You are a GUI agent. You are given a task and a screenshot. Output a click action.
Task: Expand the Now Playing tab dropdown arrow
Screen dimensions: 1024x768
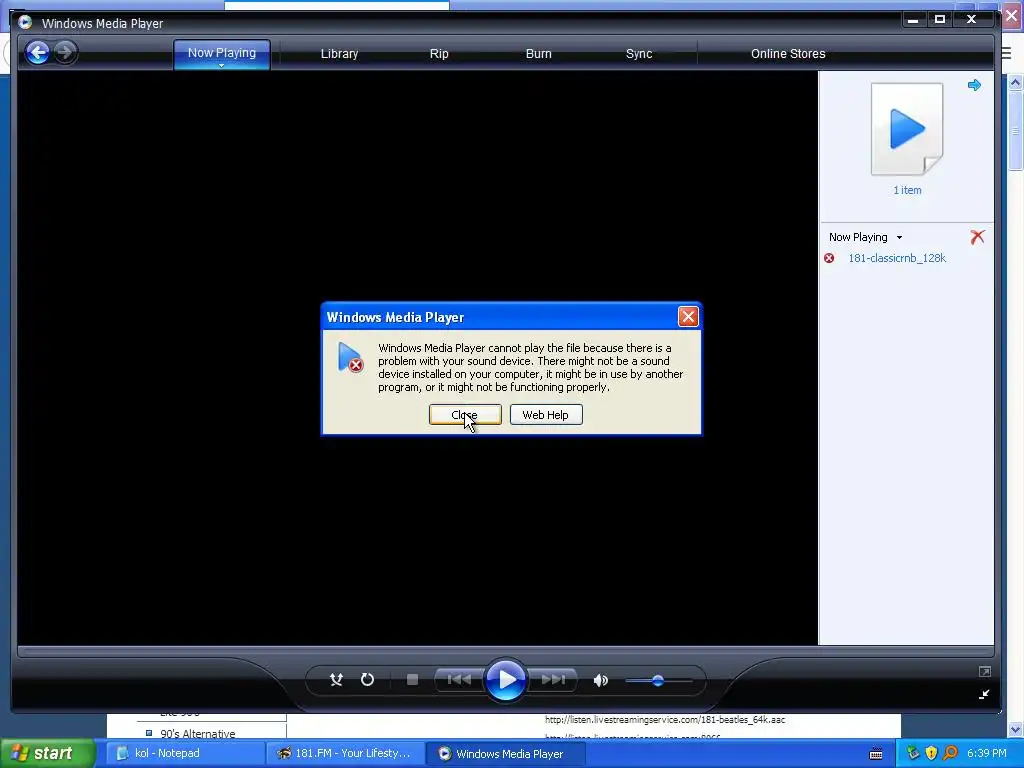(221, 65)
